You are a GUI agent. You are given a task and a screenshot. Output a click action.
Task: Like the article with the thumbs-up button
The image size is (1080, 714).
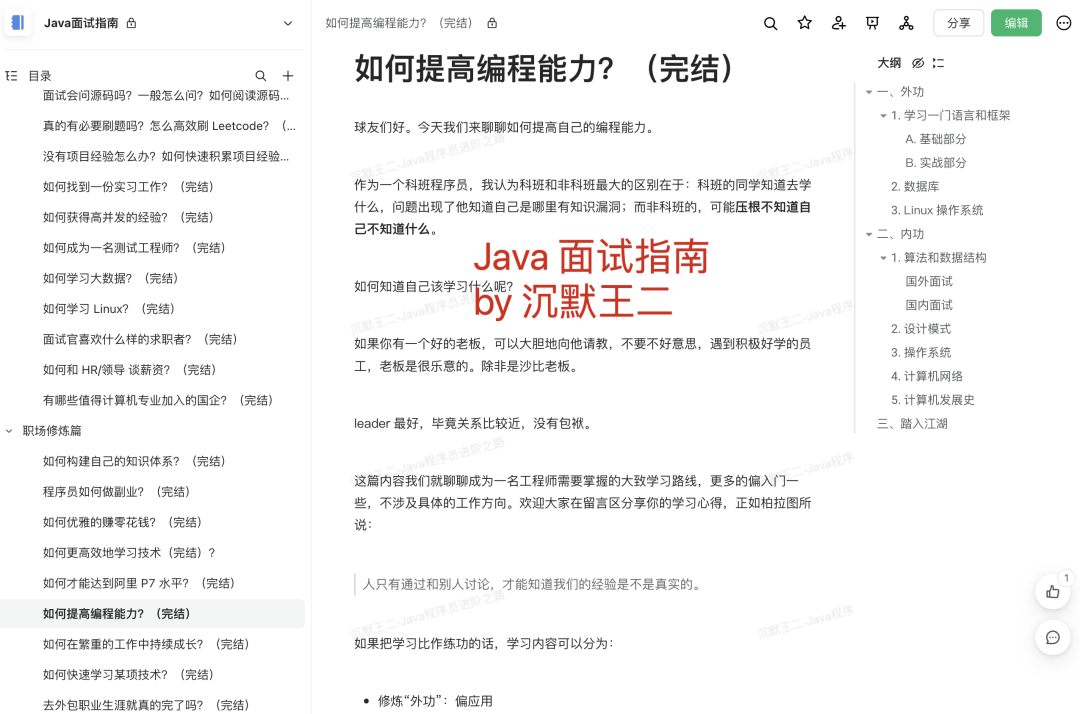1052,591
